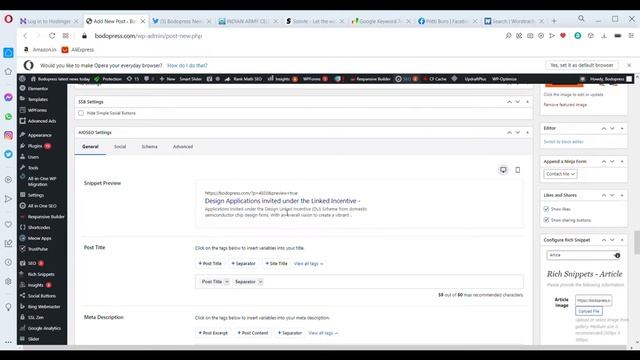This screenshot has width=640, height=360.
Task: Open a new browser tab
Action: click(554, 21)
